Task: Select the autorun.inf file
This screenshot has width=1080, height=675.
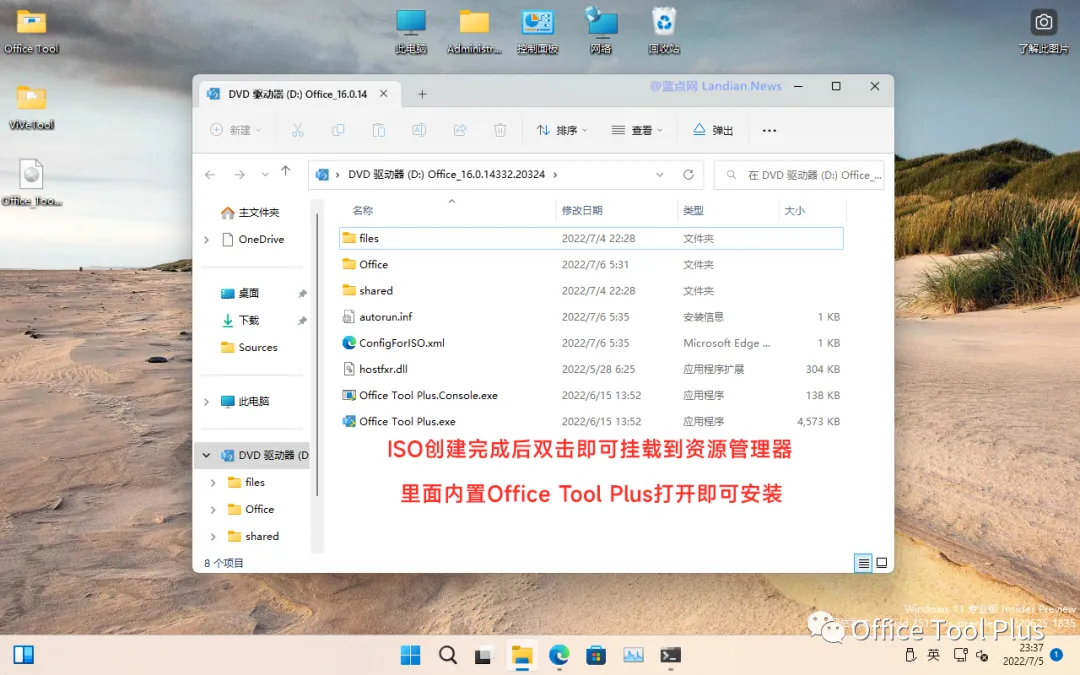Action: [591, 317]
